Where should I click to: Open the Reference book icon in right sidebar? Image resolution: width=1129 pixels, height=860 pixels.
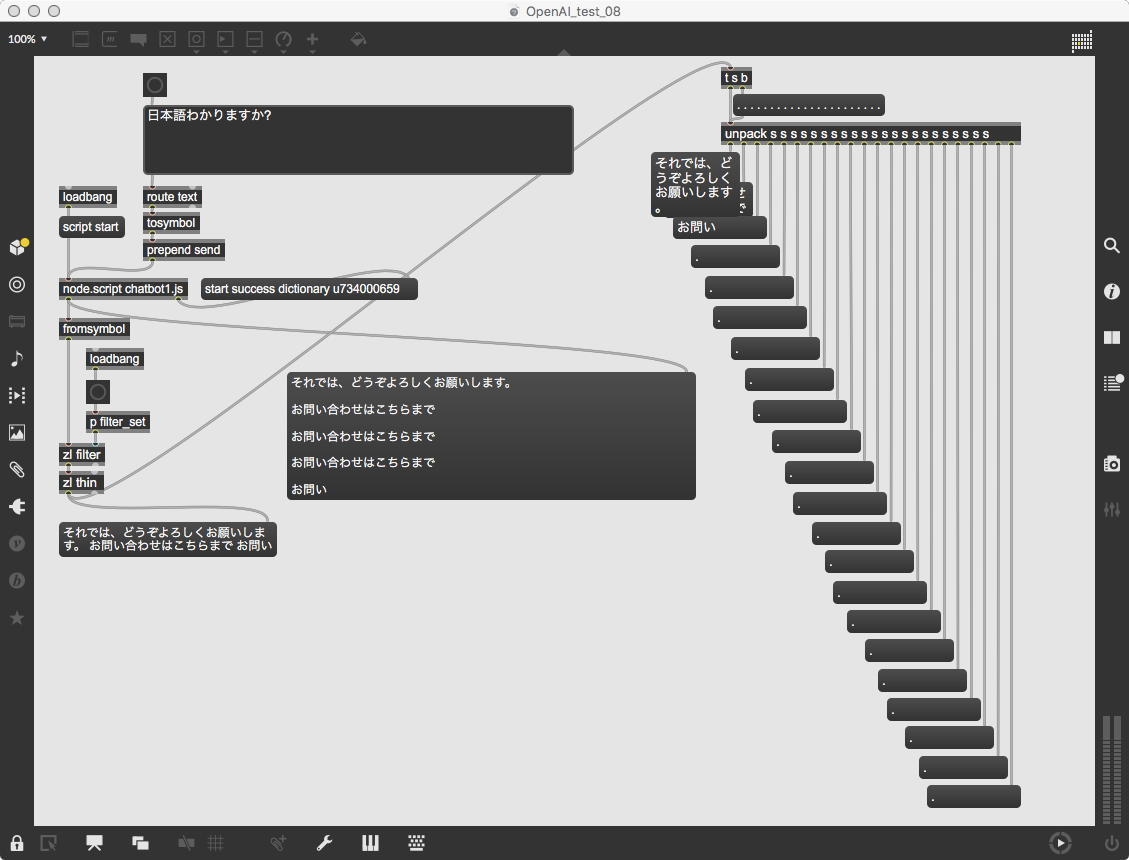[1112, 337]
